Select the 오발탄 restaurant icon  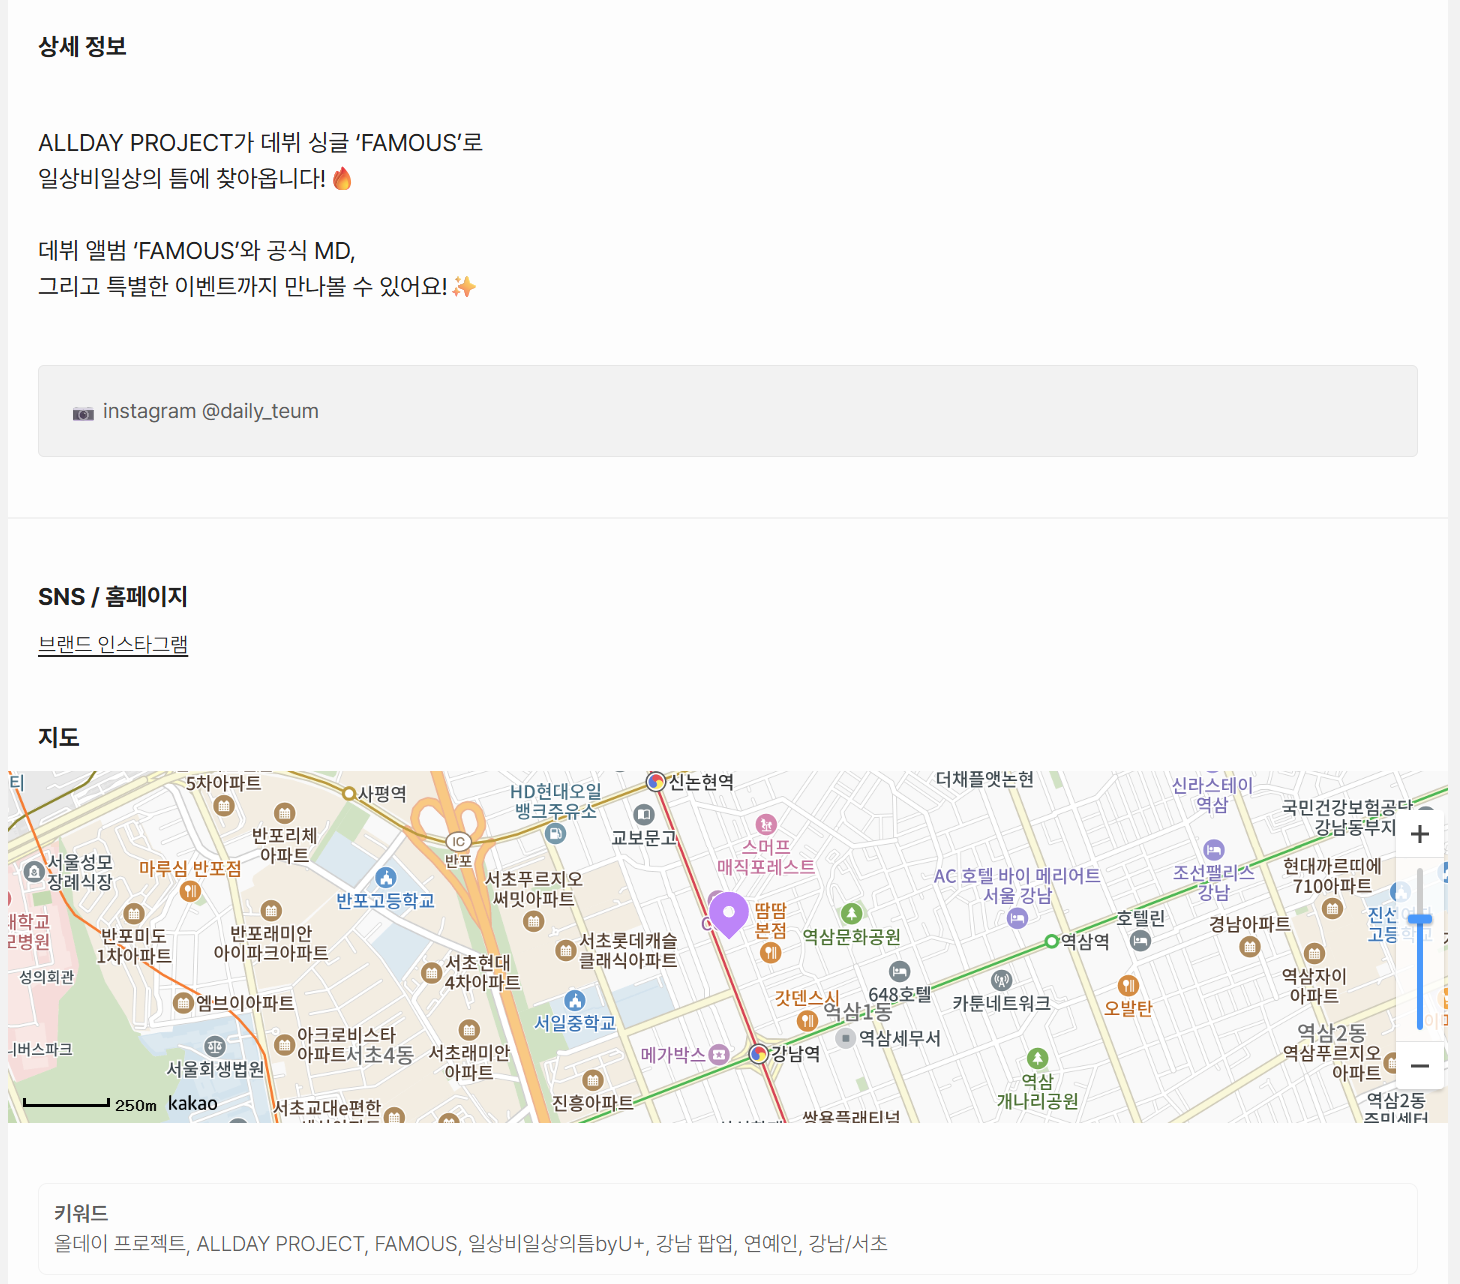click(x=1128, y=986)
